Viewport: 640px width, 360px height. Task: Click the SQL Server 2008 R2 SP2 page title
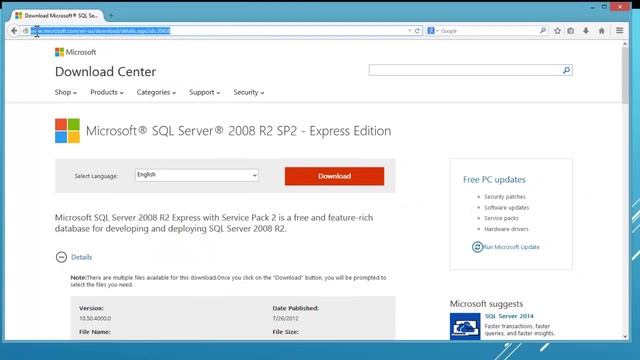238,131
